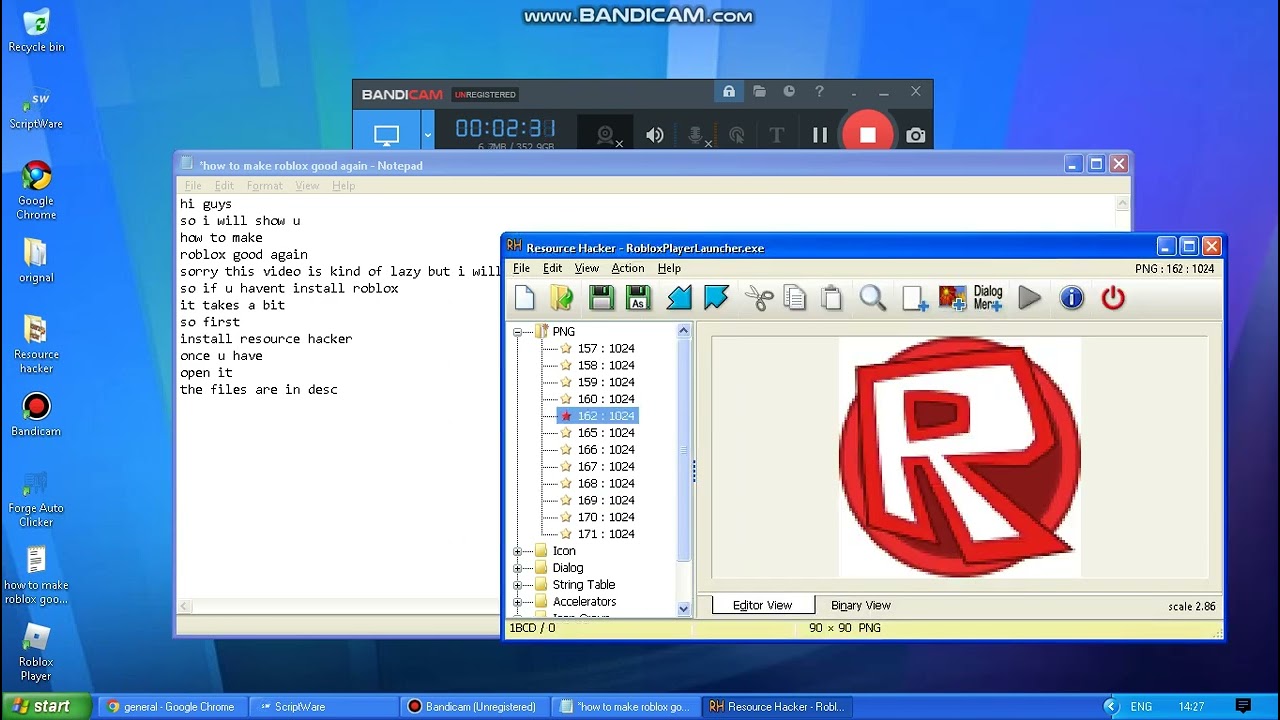Open Notepad File menu

[193, 186]
